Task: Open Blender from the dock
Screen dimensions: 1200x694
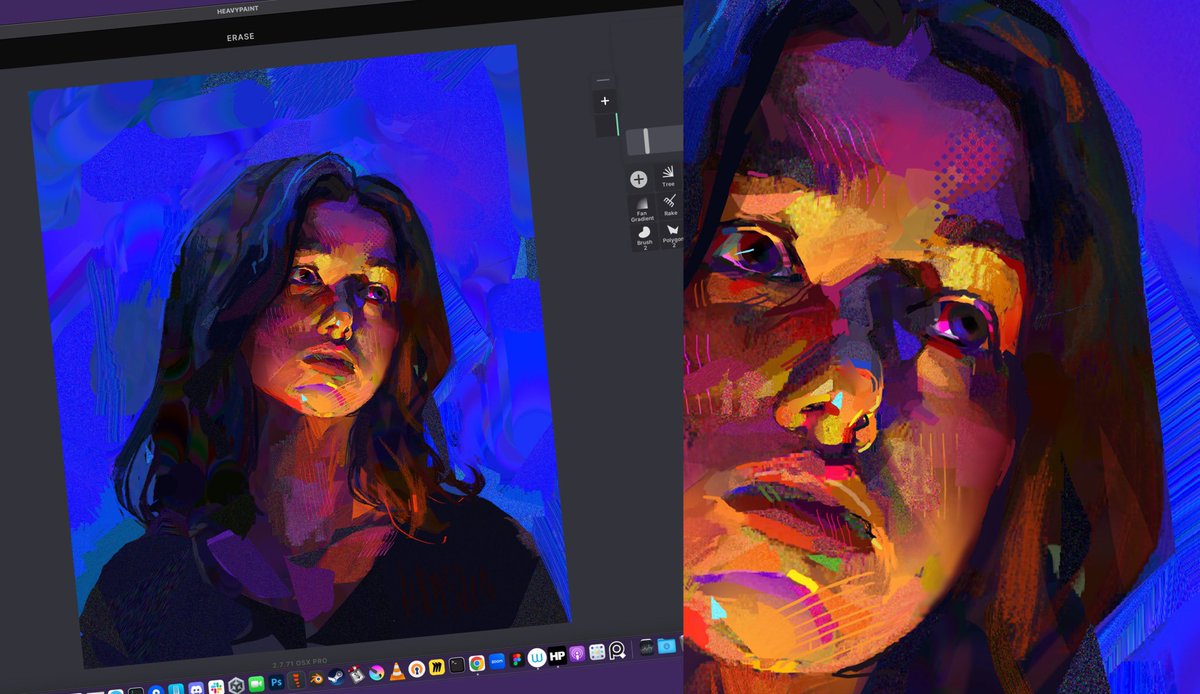Action: pyautogui.click(x=315, y=680)
